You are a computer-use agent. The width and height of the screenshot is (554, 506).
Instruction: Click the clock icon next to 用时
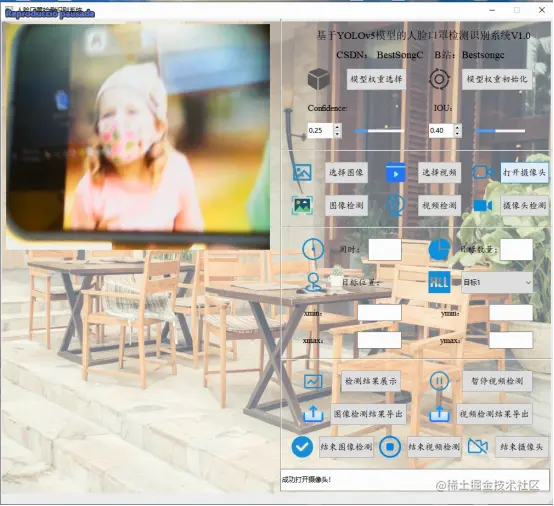point(313,249)
